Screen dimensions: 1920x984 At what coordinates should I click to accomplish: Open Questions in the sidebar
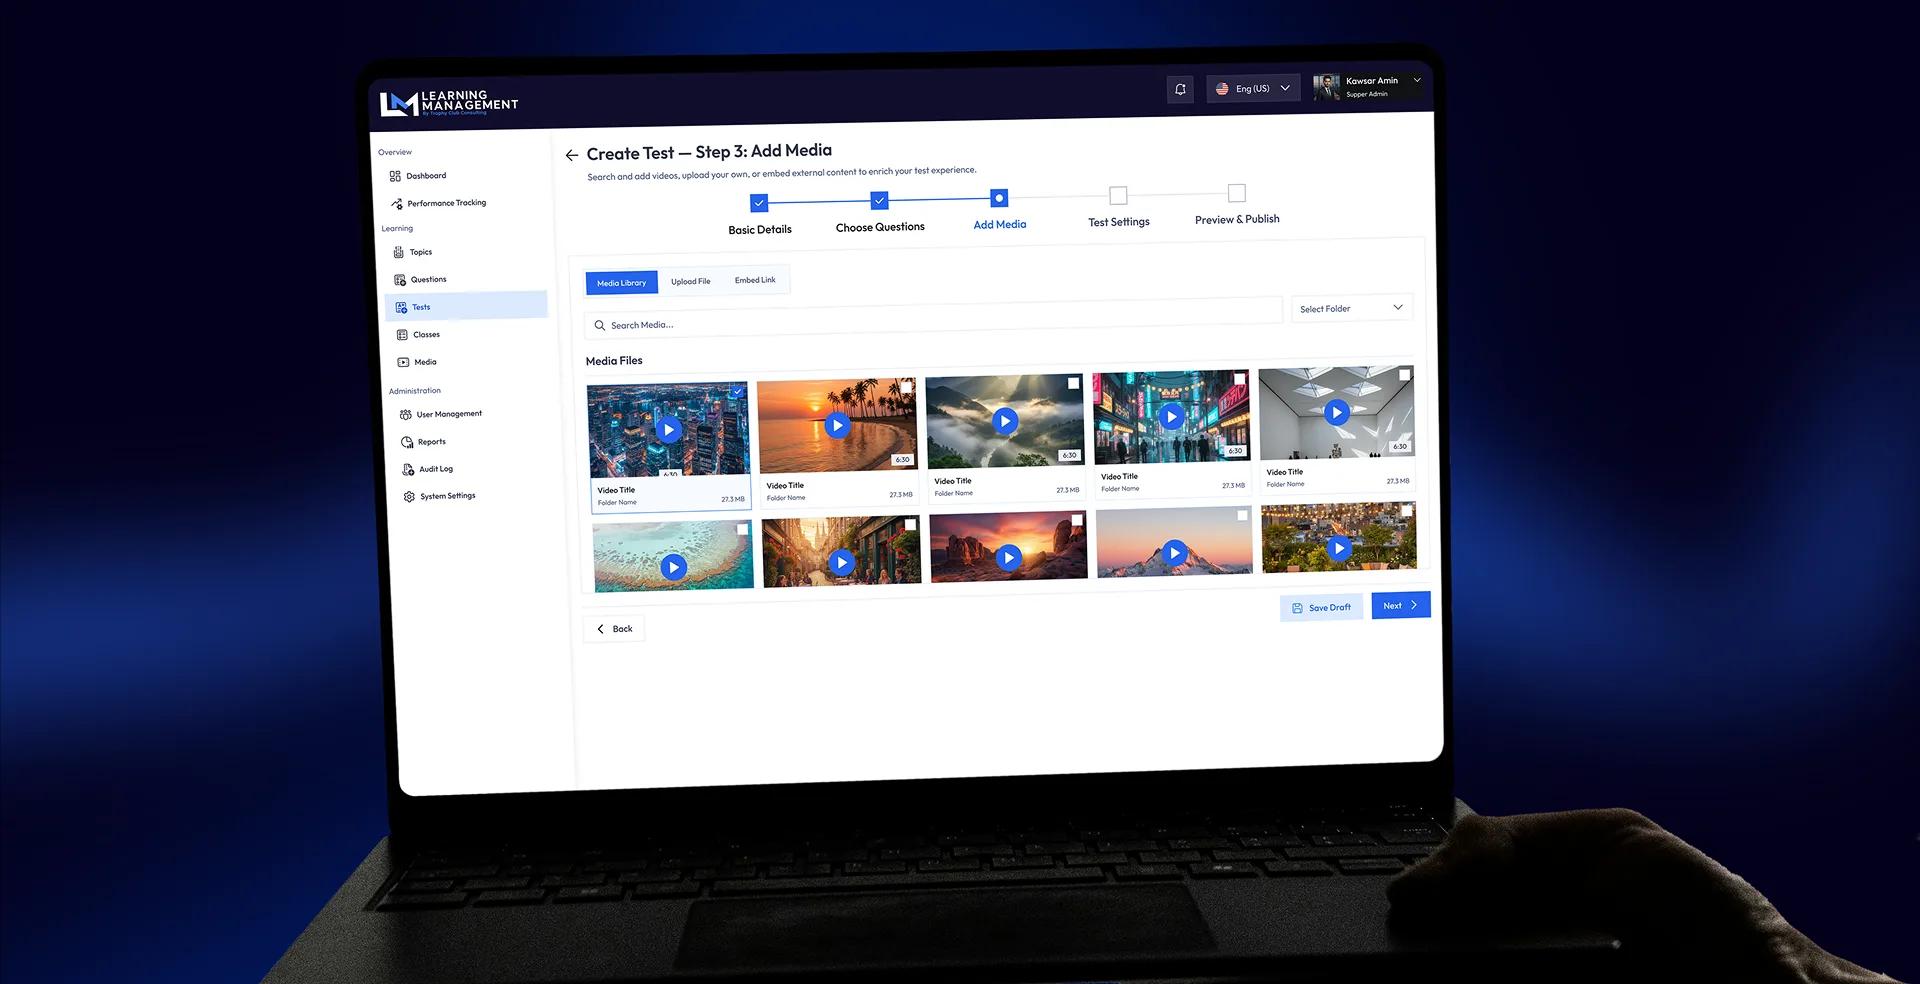point(420,280)
